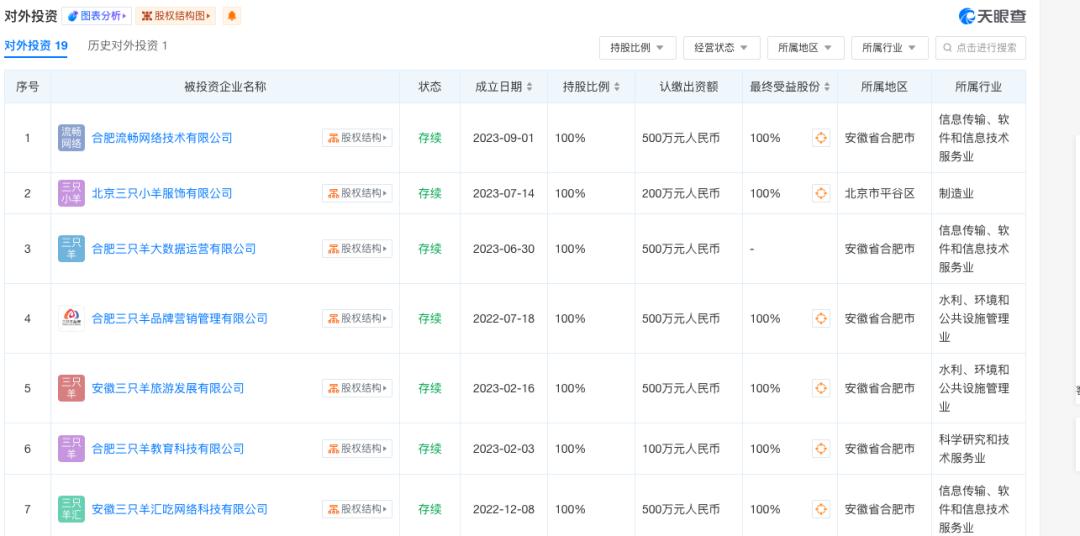Open the 经营状态 filter dropdown

721,48
